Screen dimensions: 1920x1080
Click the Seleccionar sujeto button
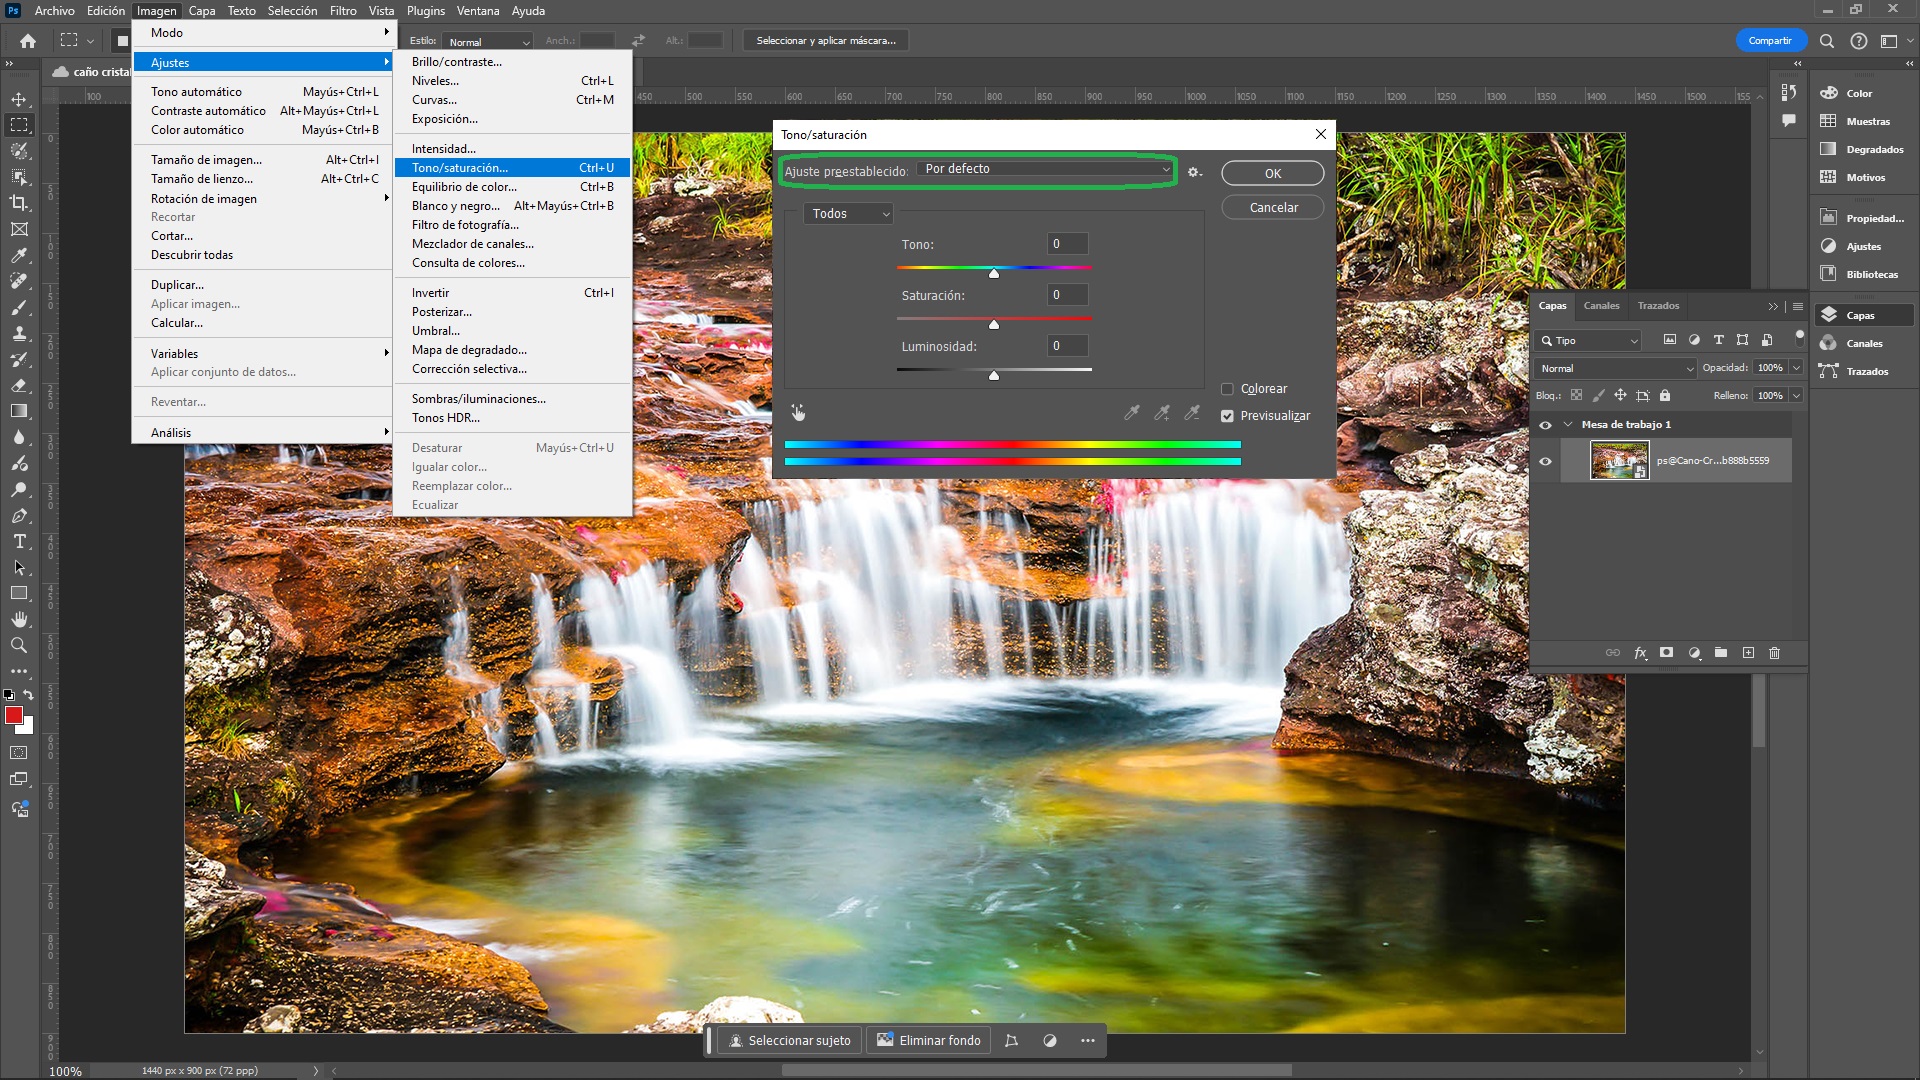coord(789,1041)
